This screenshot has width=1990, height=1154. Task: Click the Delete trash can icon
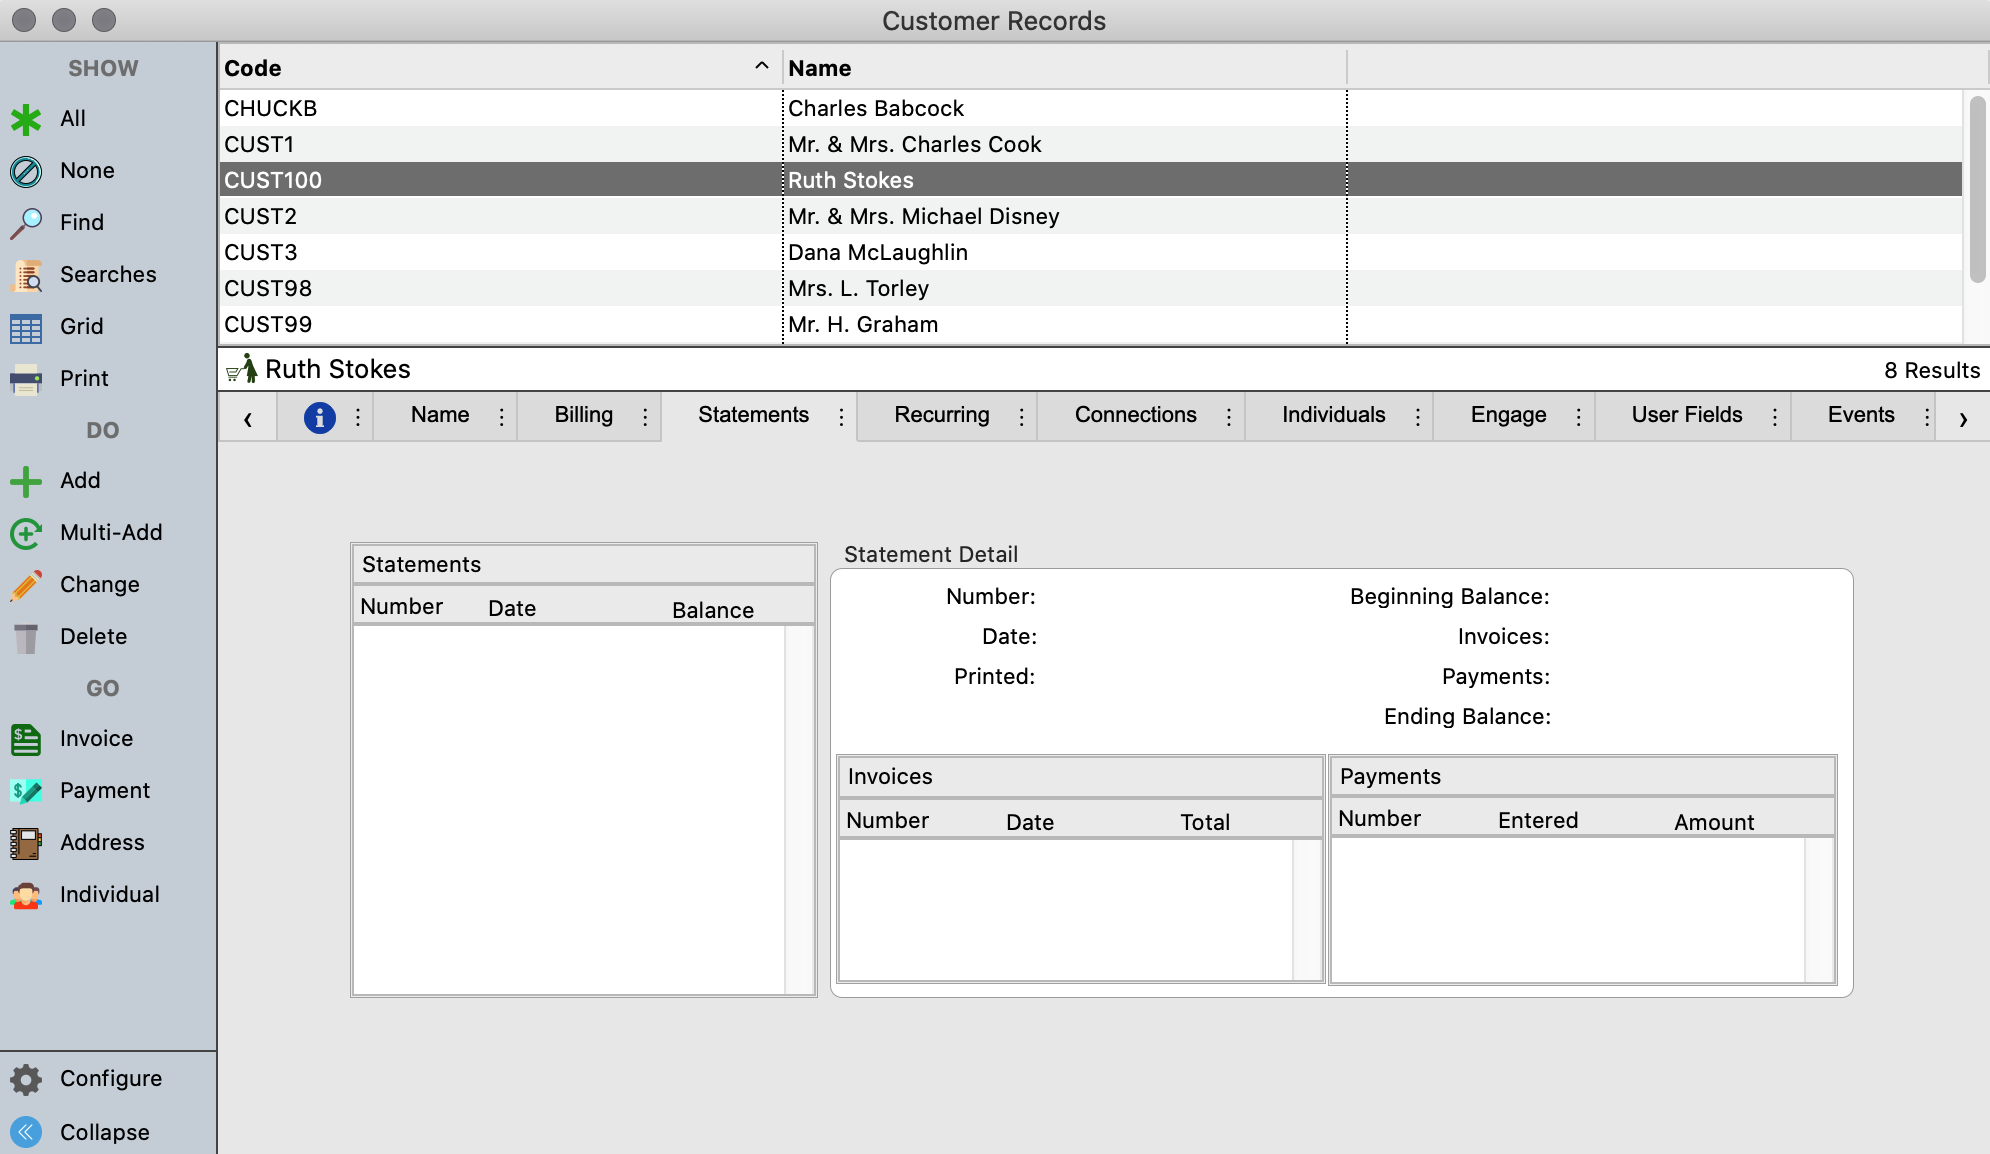point(26,637)
